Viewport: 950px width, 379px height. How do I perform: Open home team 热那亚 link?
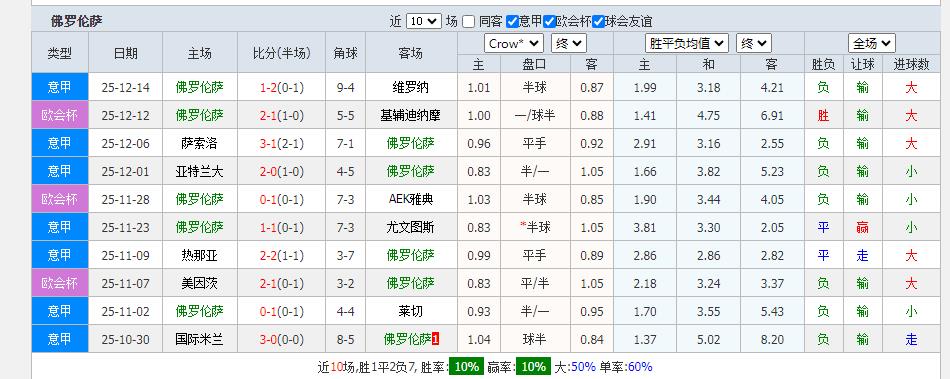(199, 255)
